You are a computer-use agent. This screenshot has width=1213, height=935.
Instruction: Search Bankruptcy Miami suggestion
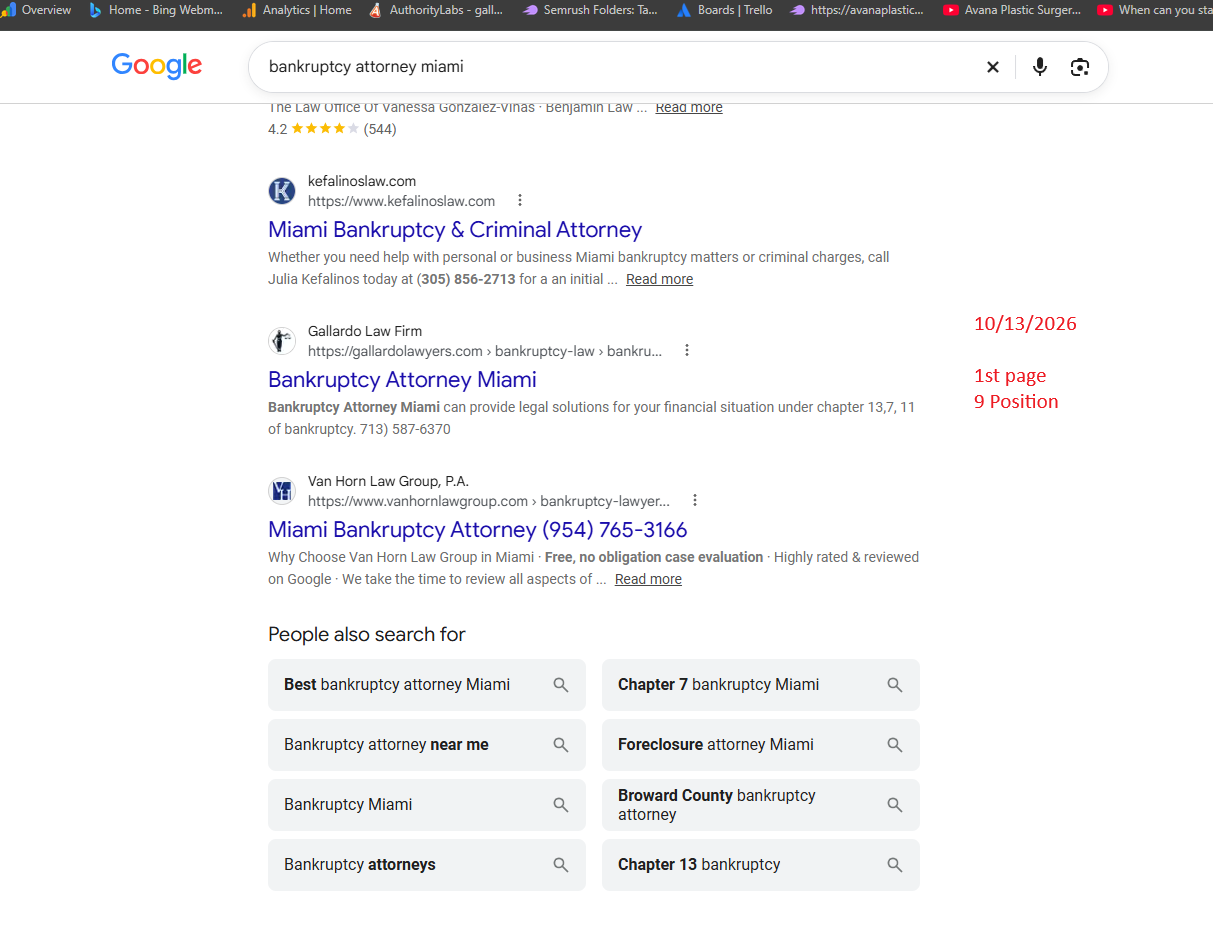coord(427,805)
